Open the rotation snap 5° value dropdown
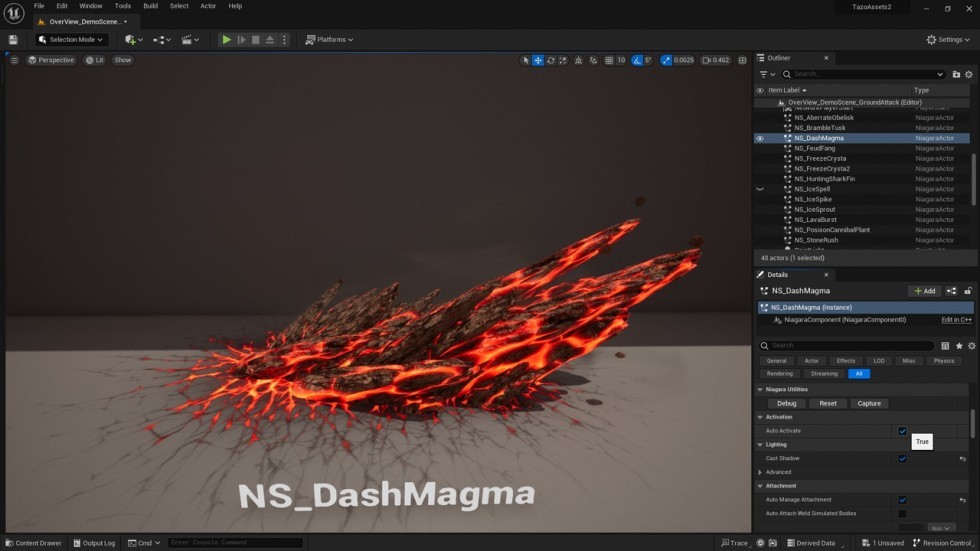This screenshot has height=551, width=980. pos(648,60)
